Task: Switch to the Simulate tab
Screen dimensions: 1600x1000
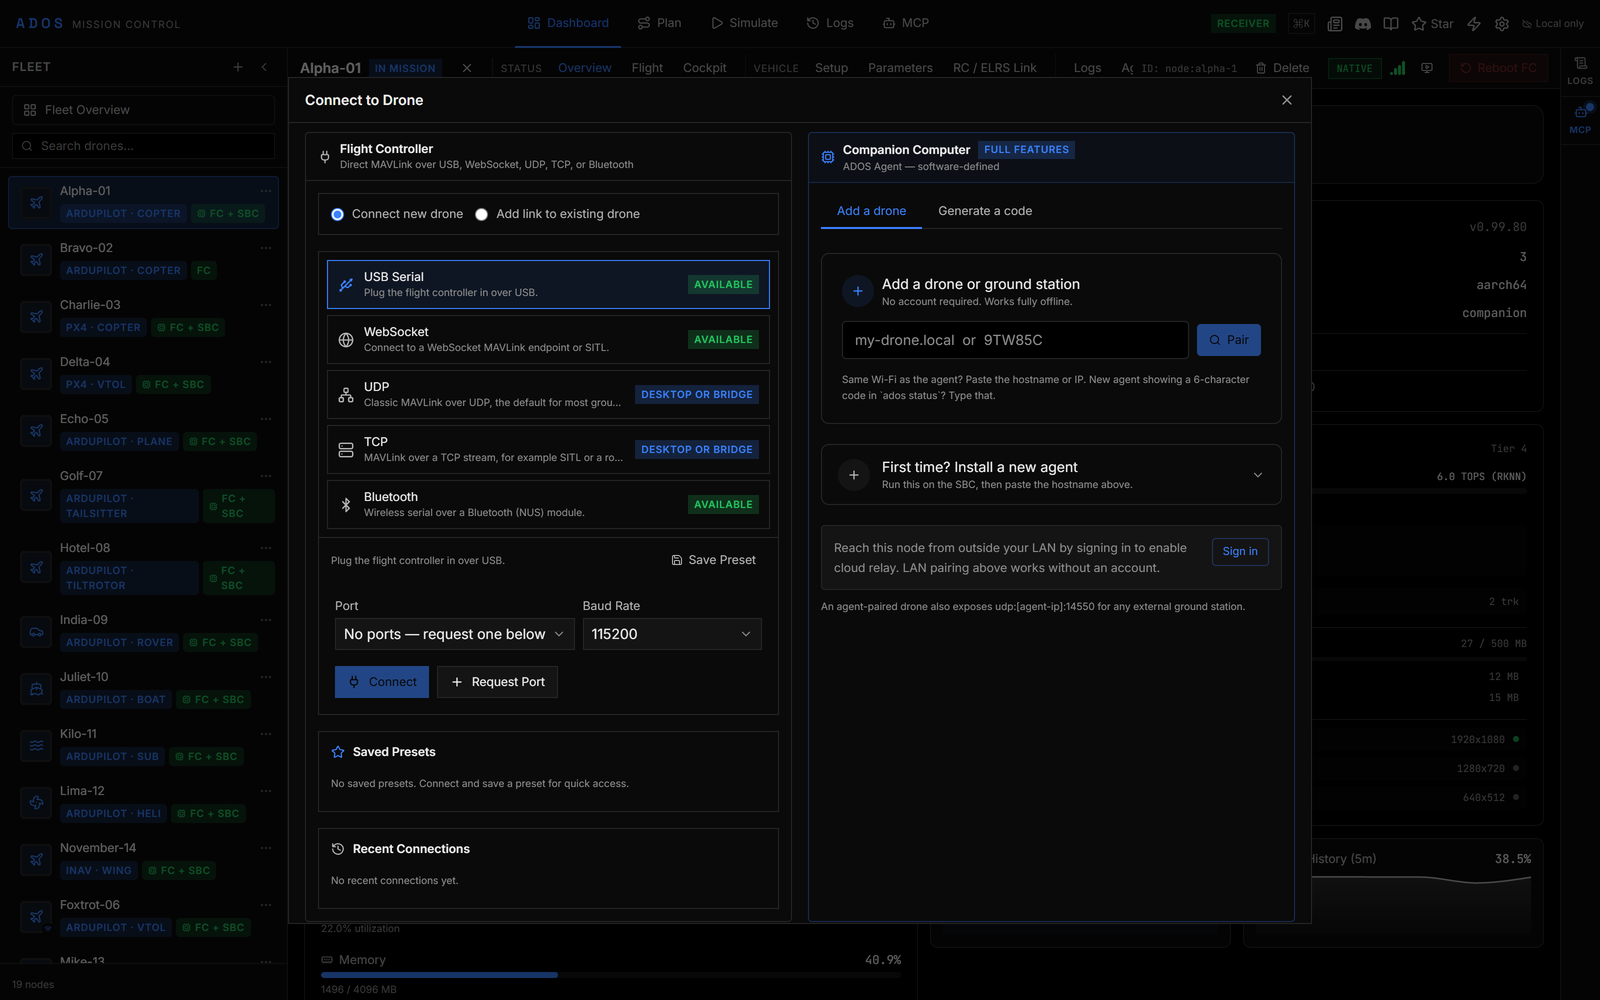Action: [x=744, y=23]
